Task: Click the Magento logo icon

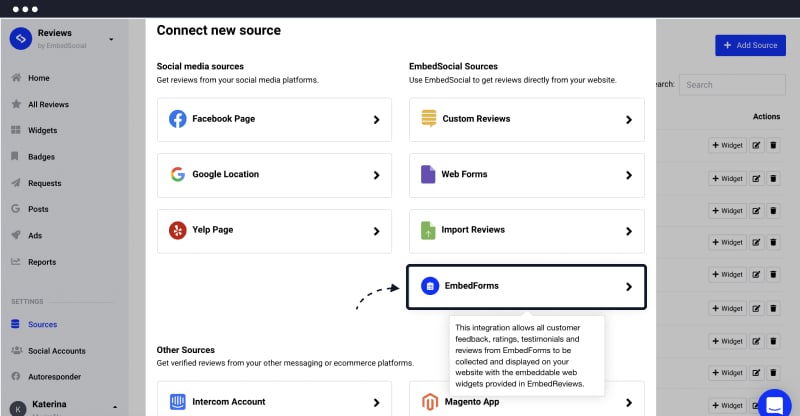Action: (430, 402)
